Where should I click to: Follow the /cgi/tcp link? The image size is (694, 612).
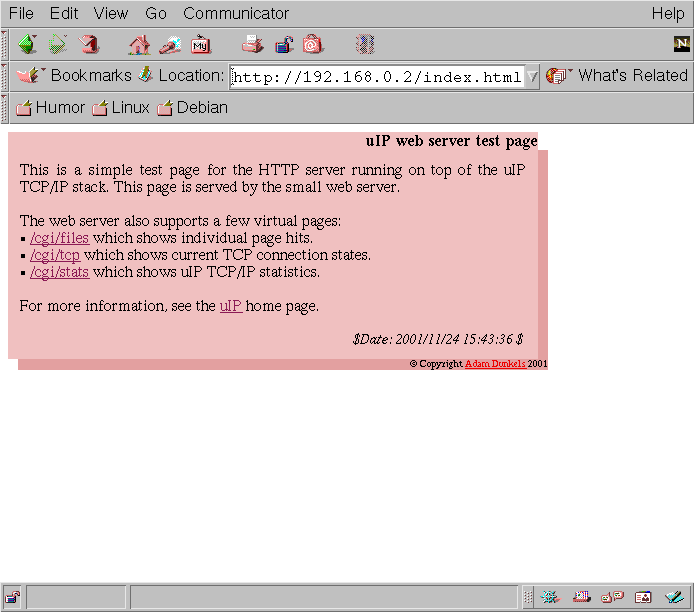[55, 255]
